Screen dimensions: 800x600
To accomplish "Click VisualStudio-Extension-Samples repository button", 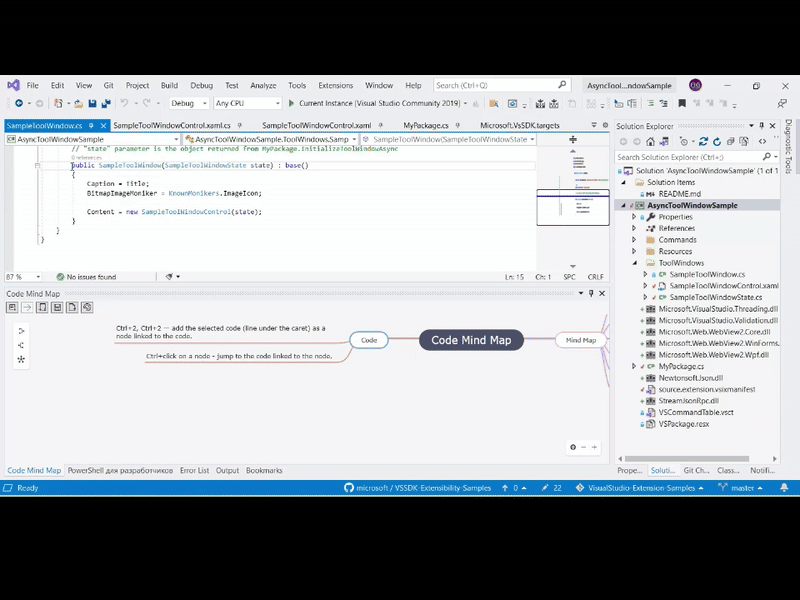I will tap(640, 488).
